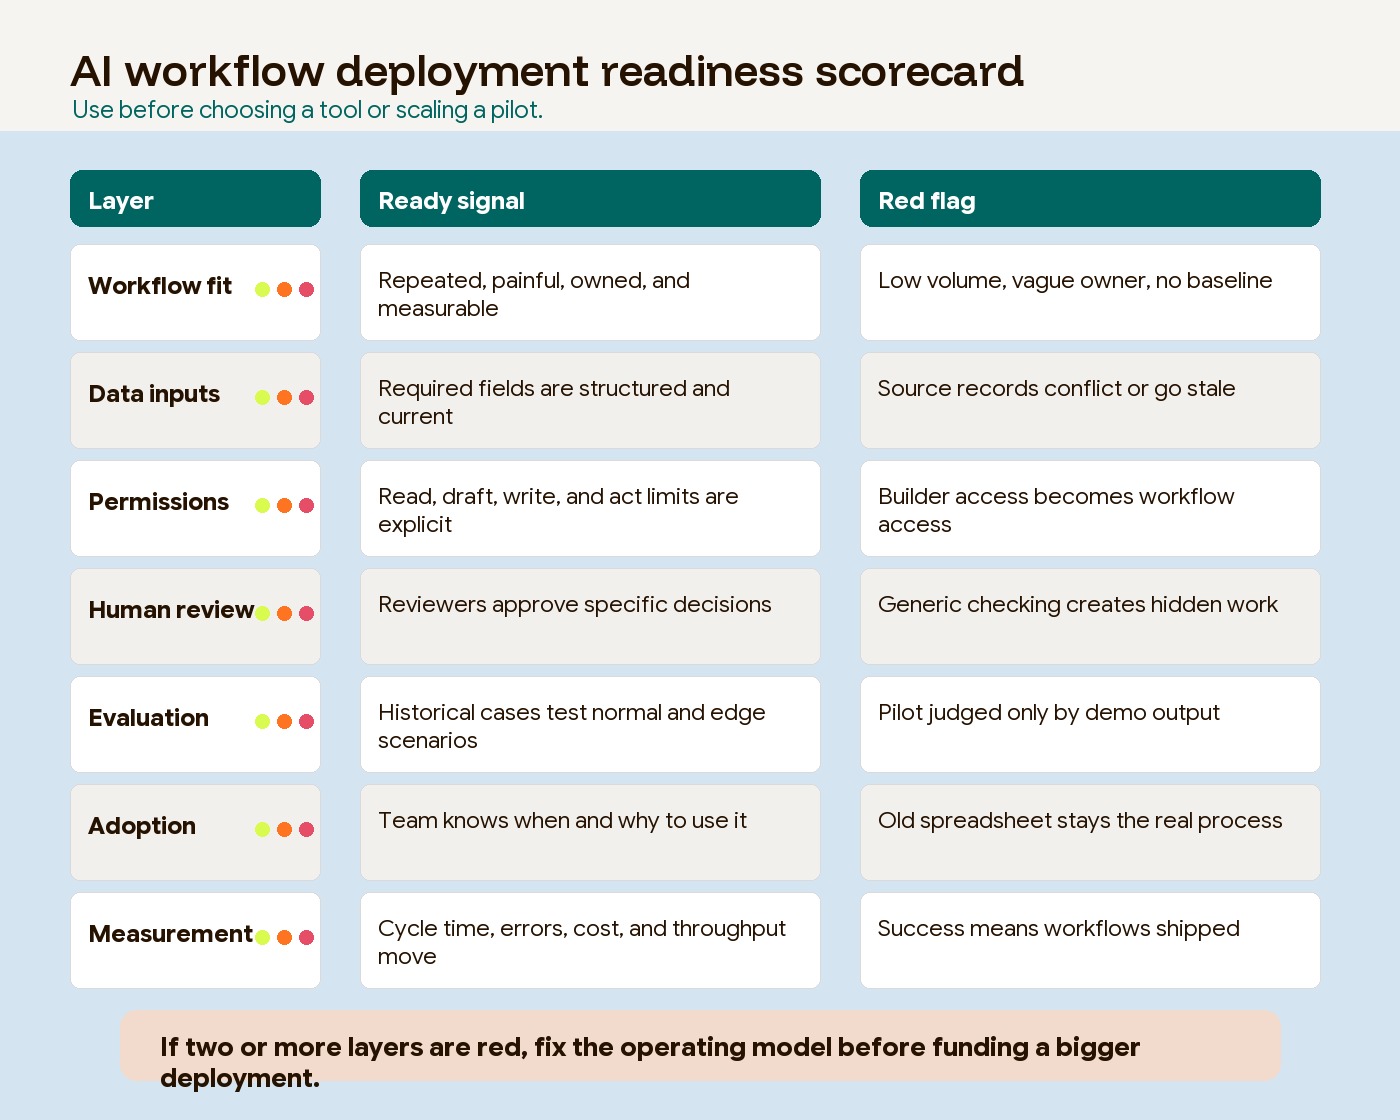Select Measurement's orange status dot
Viewport: 1400px width, 1120px height.
tap(284, 937)
